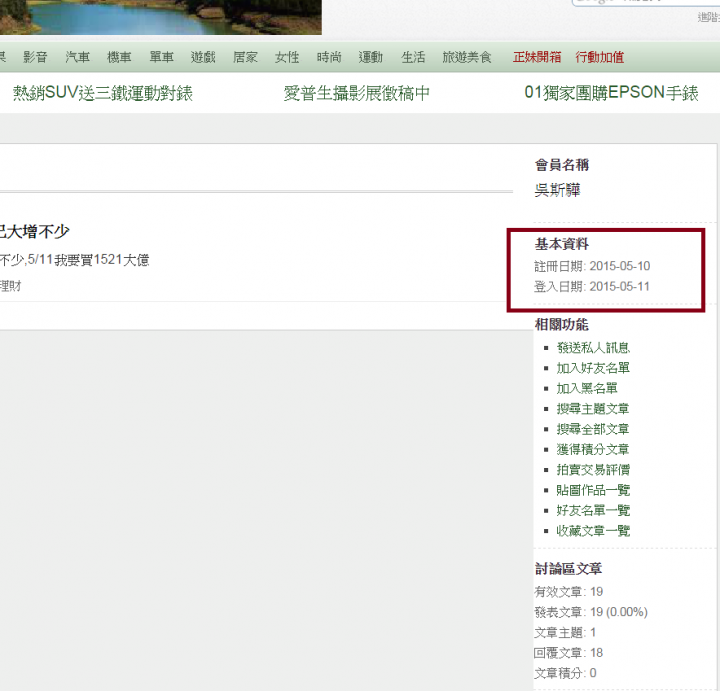
Task: Open the 遊戲 category in the nav bar
Action: tap(203, 57)
